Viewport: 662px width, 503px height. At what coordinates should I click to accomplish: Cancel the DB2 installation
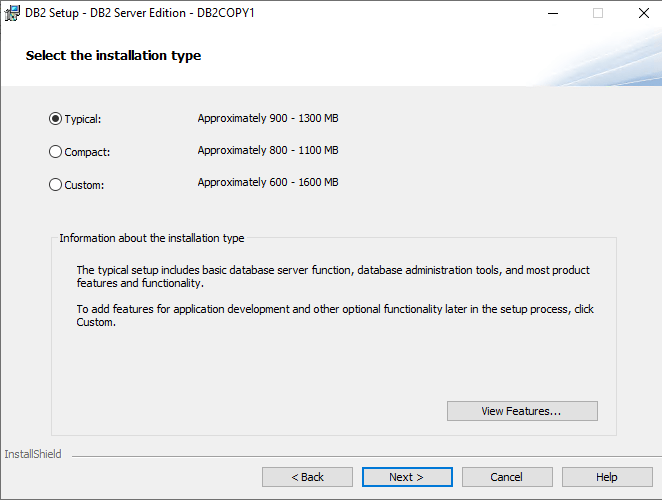click(507, 477)
